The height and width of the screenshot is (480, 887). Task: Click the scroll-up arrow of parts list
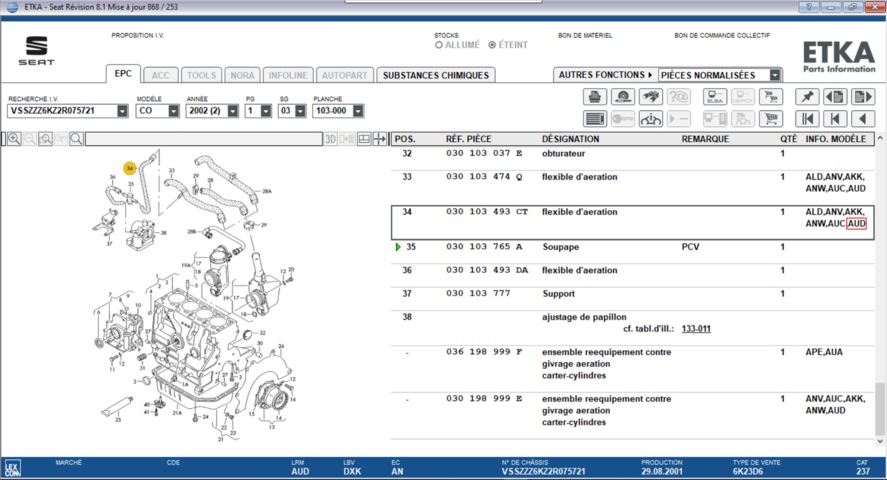coord(880,138)
